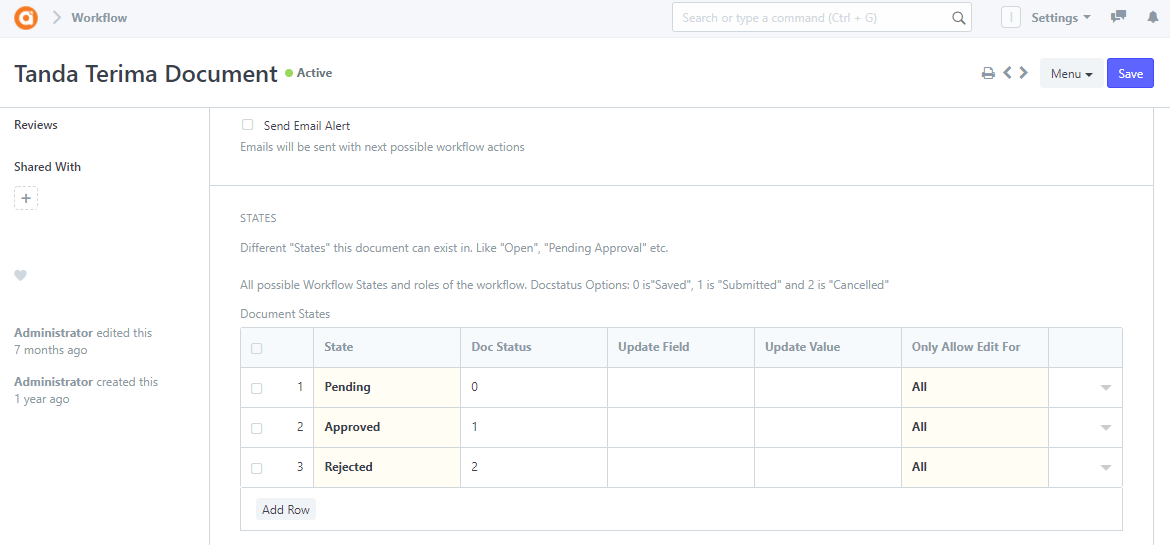Screen dimensions: 1170x545
Task: Click the user avatar placeholder icon
Action: point(1010,18)
